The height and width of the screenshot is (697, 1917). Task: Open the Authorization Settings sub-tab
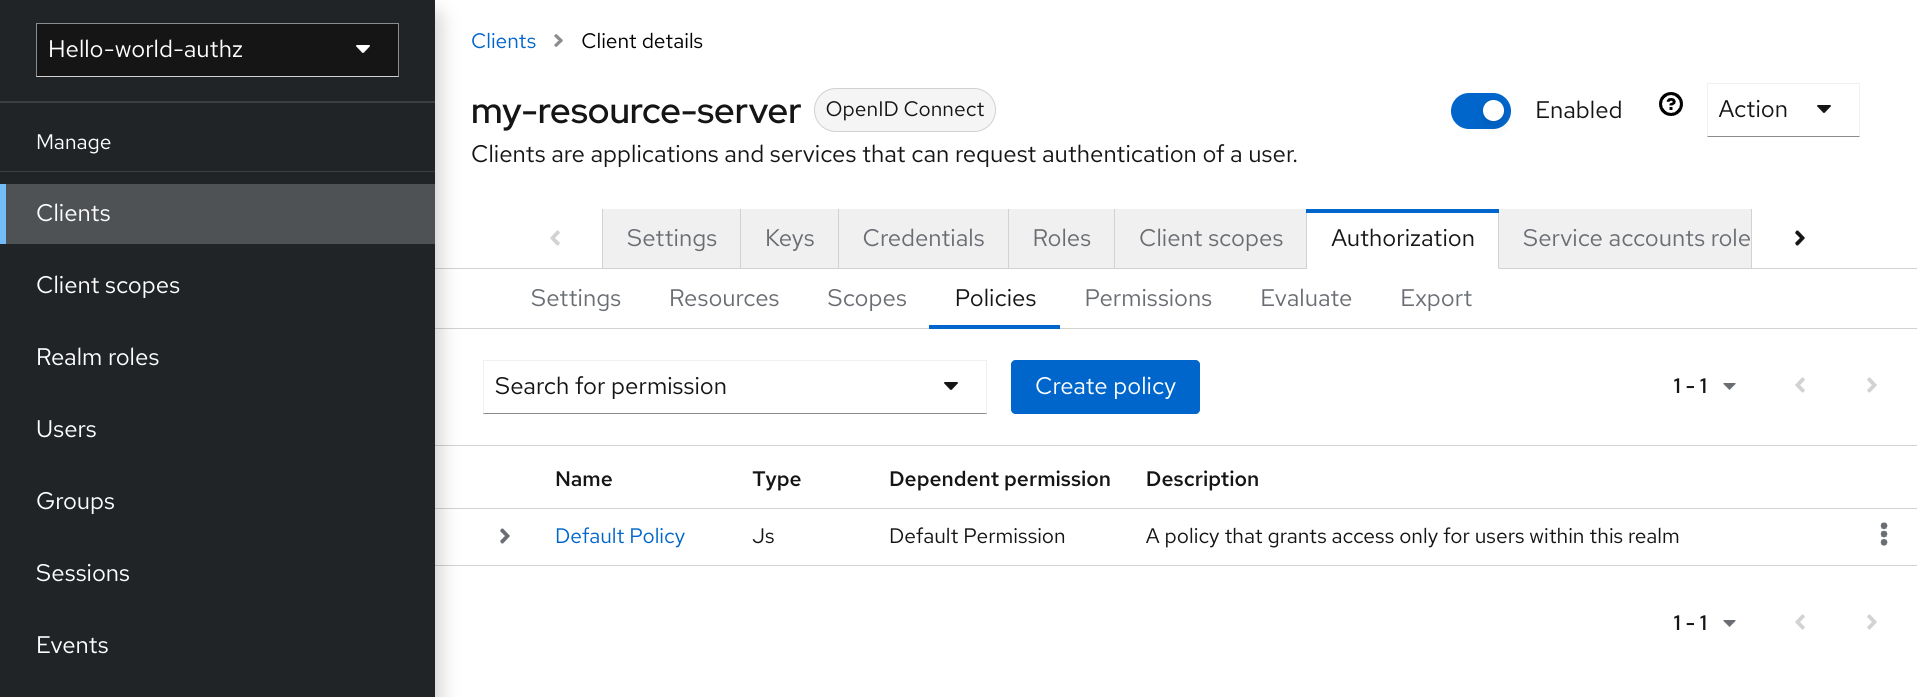pyautogui.click(x=575, y=298)
